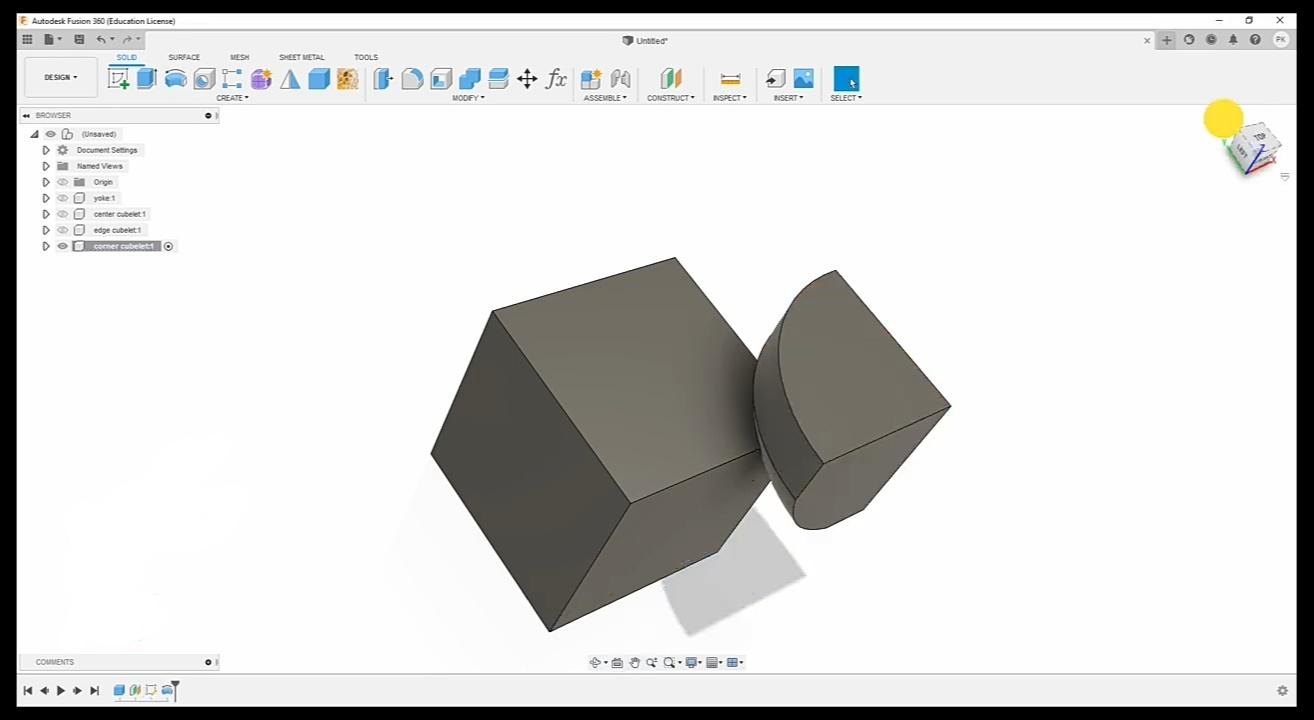
Task: Play the timeline
Action: point(61,690)
